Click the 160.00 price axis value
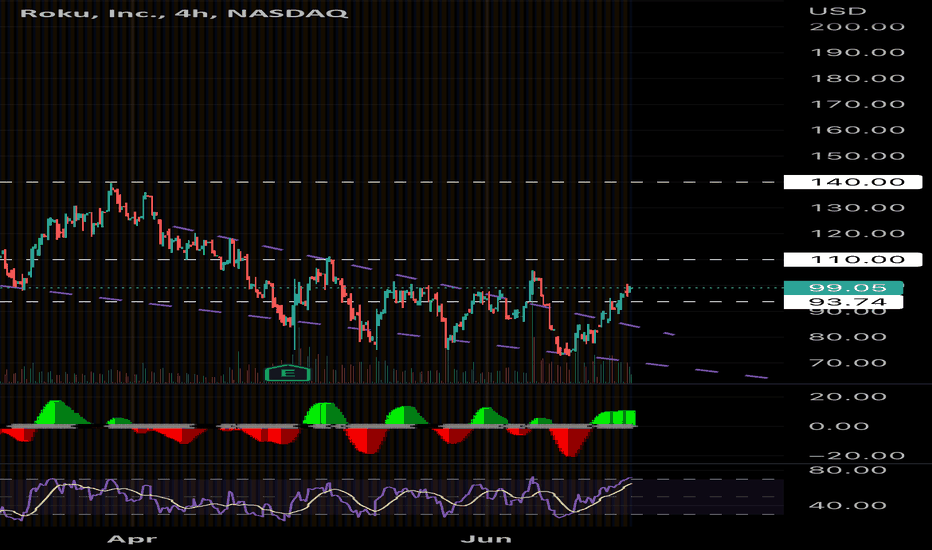The width and height of the screenshot is (932, 550). [x=857, y=130]
